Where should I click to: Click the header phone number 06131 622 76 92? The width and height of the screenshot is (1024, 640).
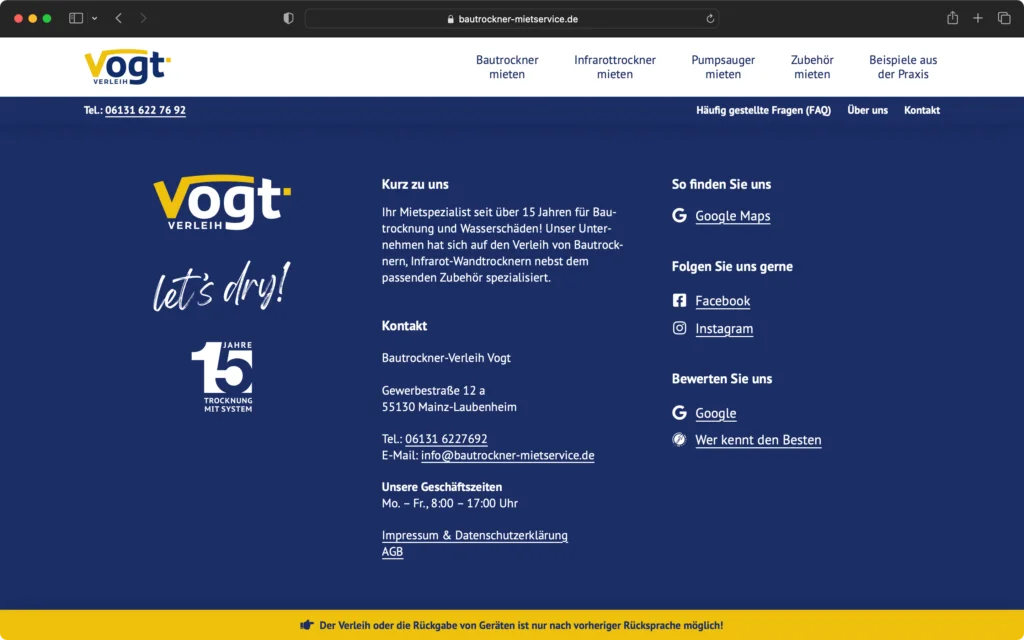145,110
